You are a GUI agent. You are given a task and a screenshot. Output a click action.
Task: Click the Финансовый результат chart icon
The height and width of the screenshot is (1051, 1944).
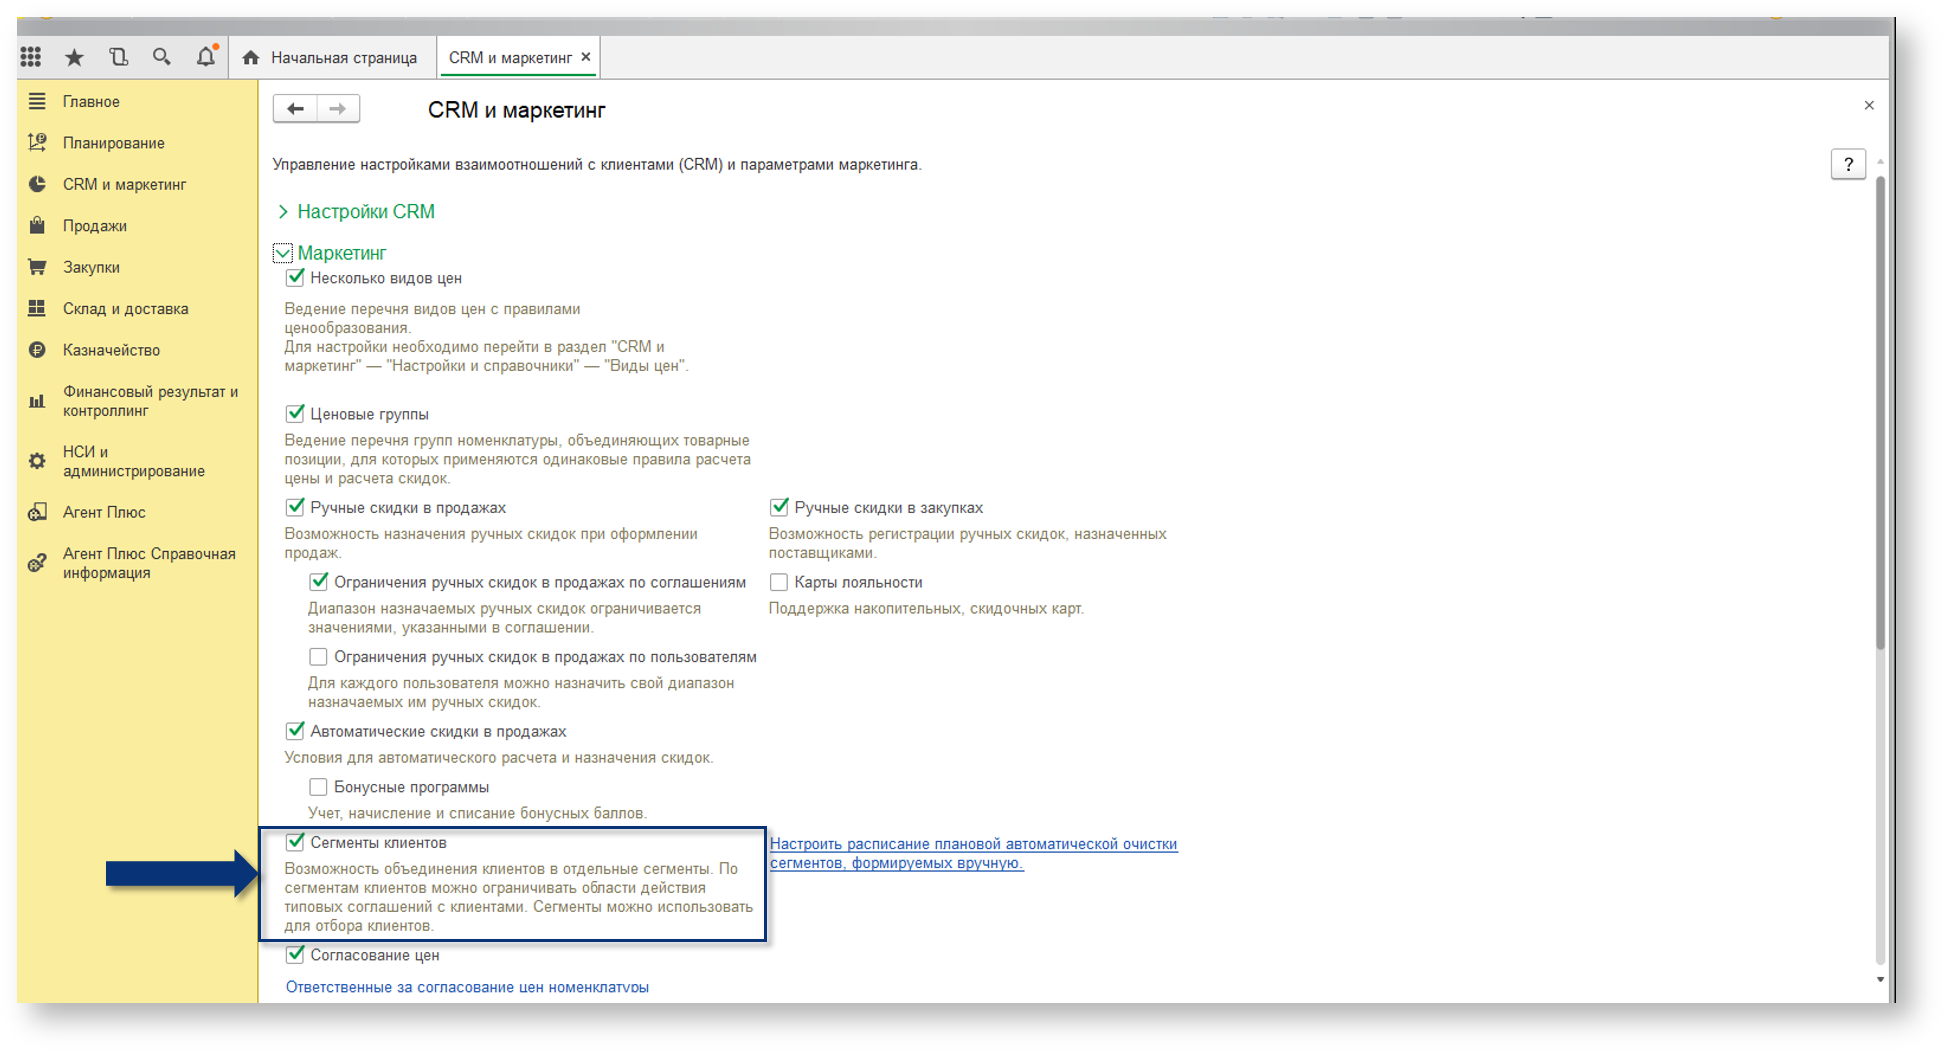point(37,401)
